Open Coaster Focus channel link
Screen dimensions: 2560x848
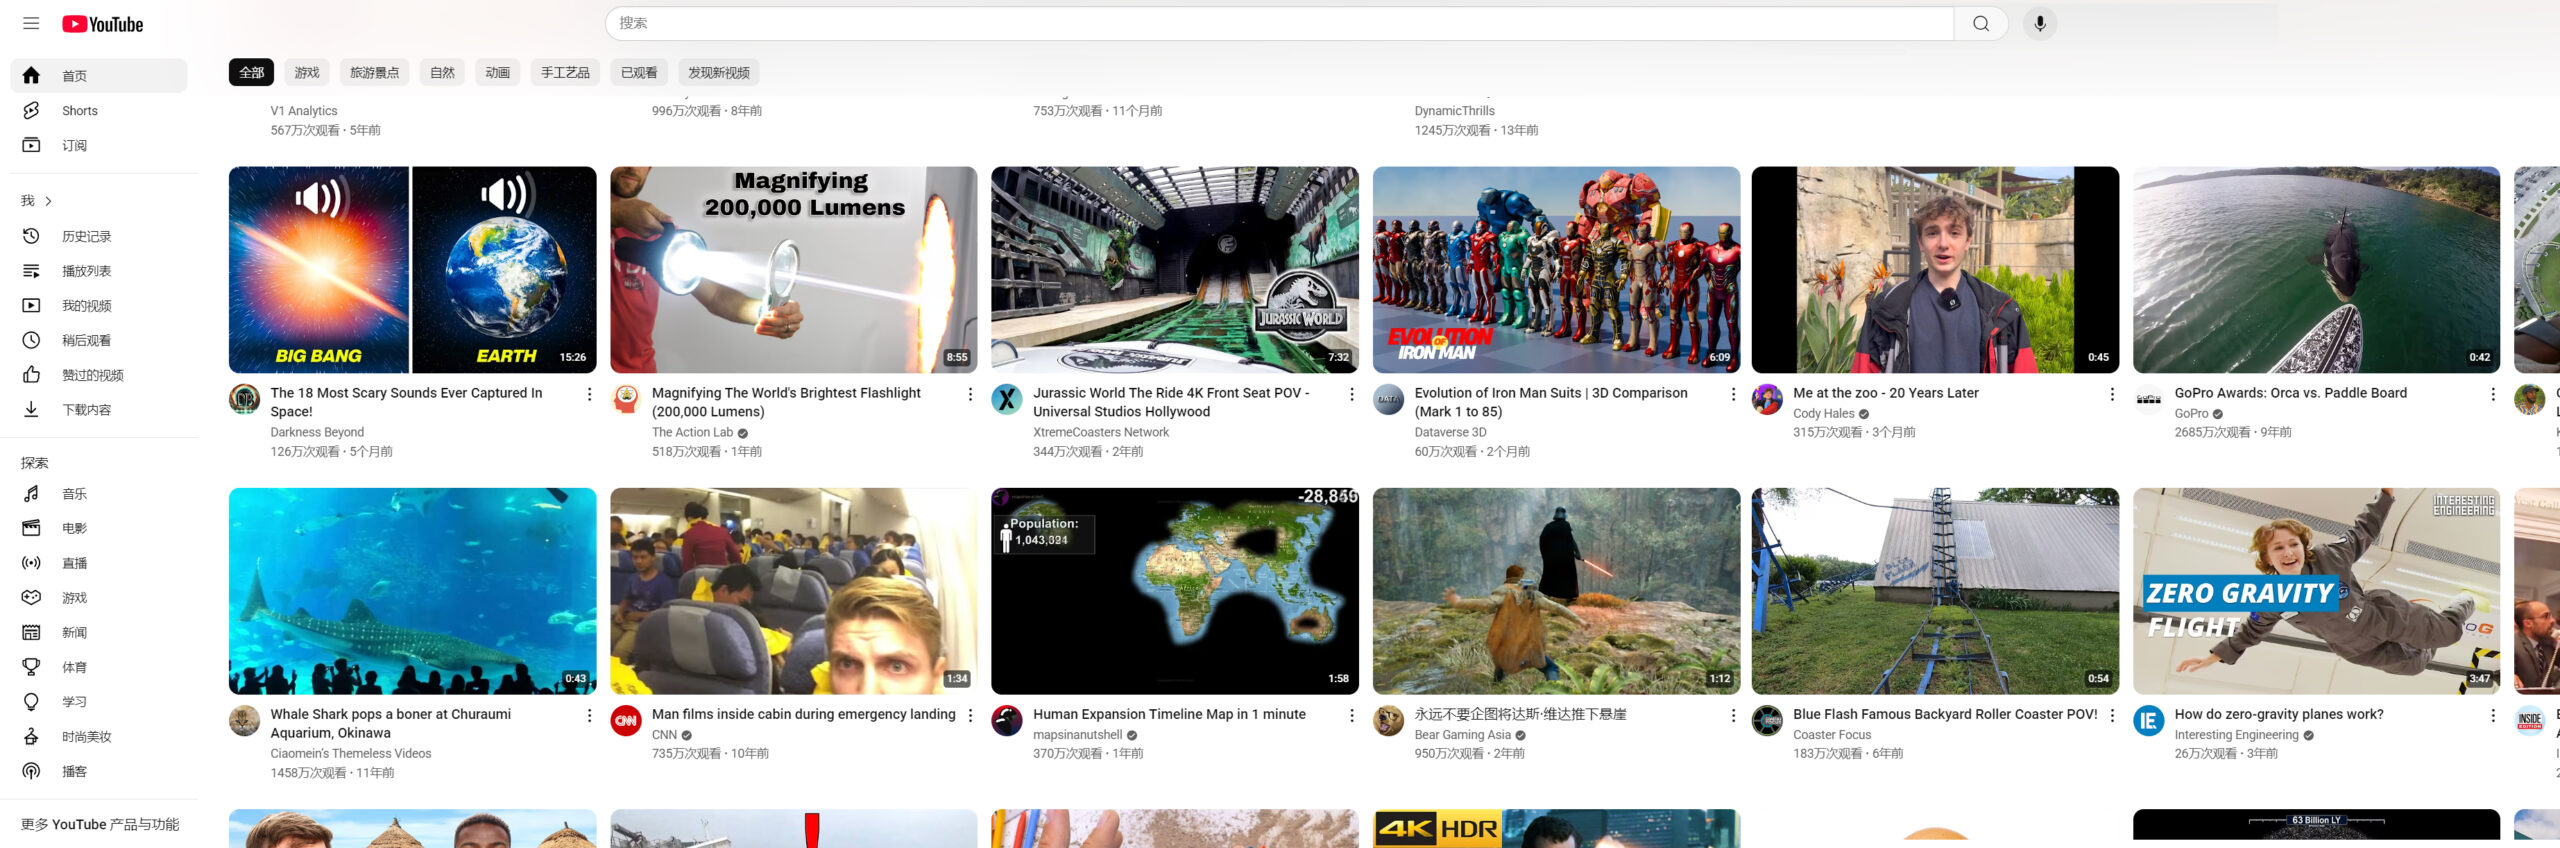(1831, 735)
